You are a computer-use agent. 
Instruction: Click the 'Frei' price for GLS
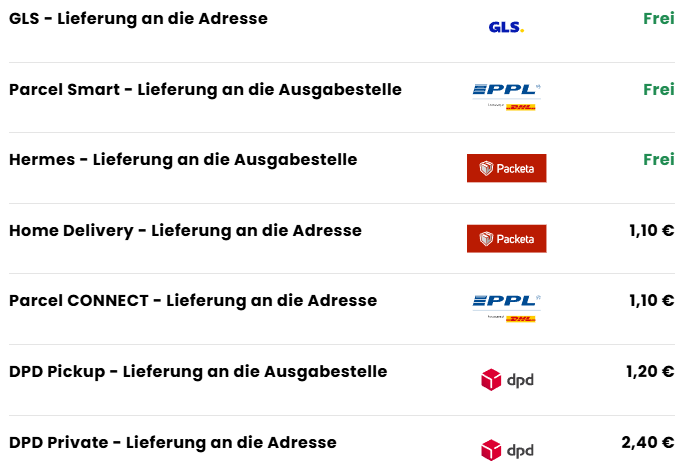coord(658,18)
